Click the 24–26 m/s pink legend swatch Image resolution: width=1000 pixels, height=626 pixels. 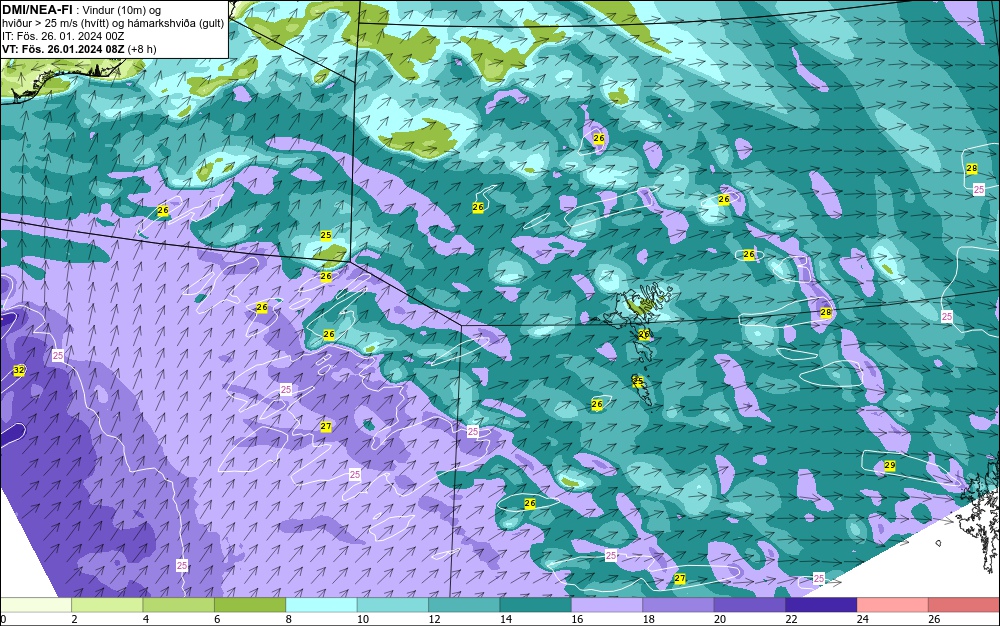(x=893, y=605)
